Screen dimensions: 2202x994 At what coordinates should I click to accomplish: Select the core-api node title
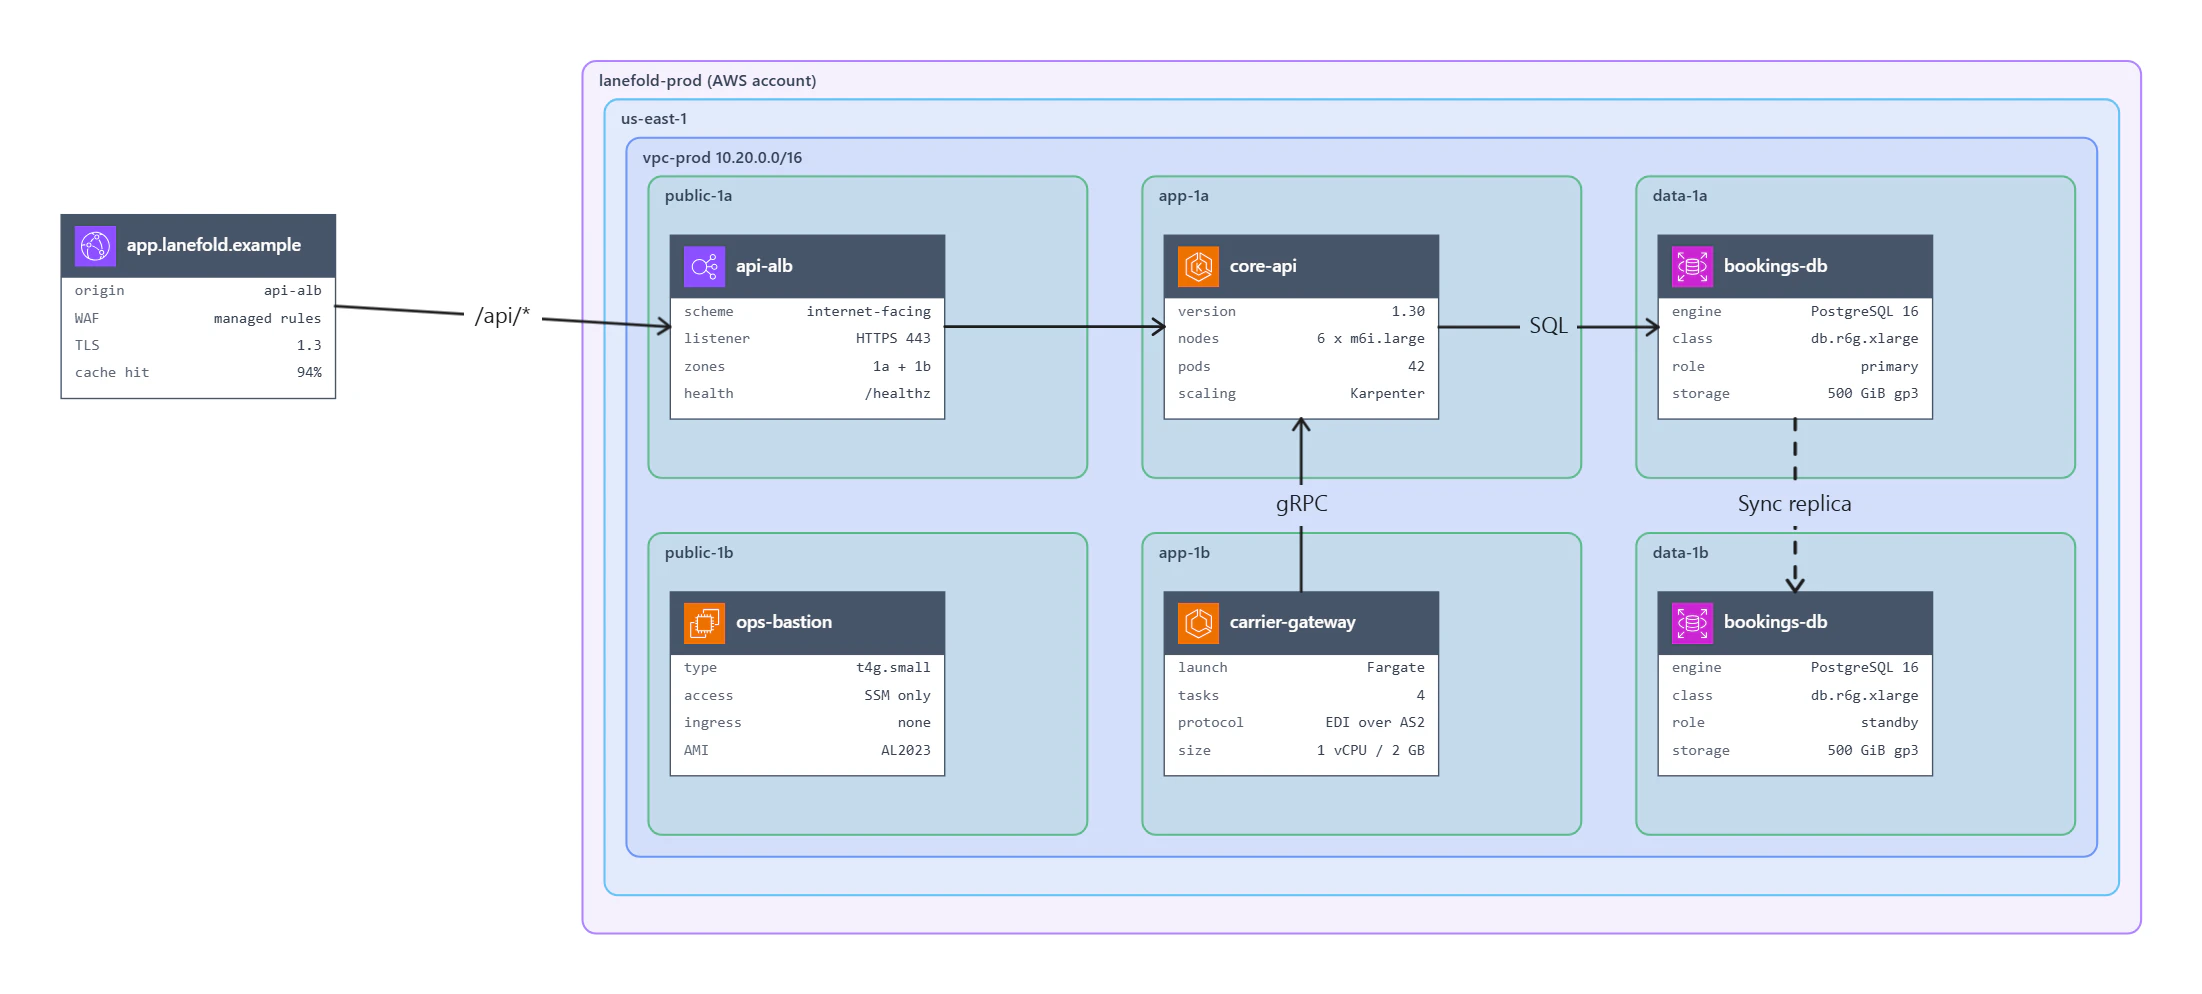[x=1263, y=266]
